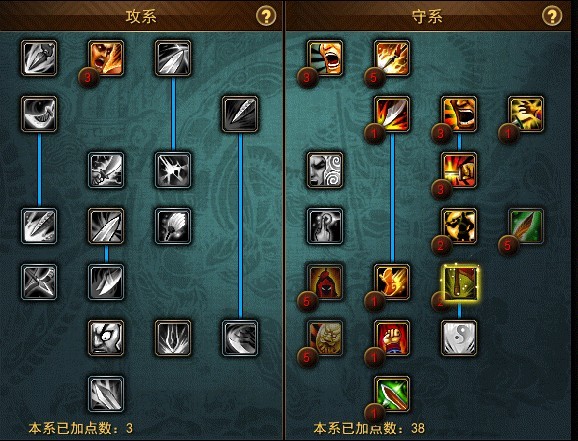Choose the green spear skill at bottom

(392, 394)
